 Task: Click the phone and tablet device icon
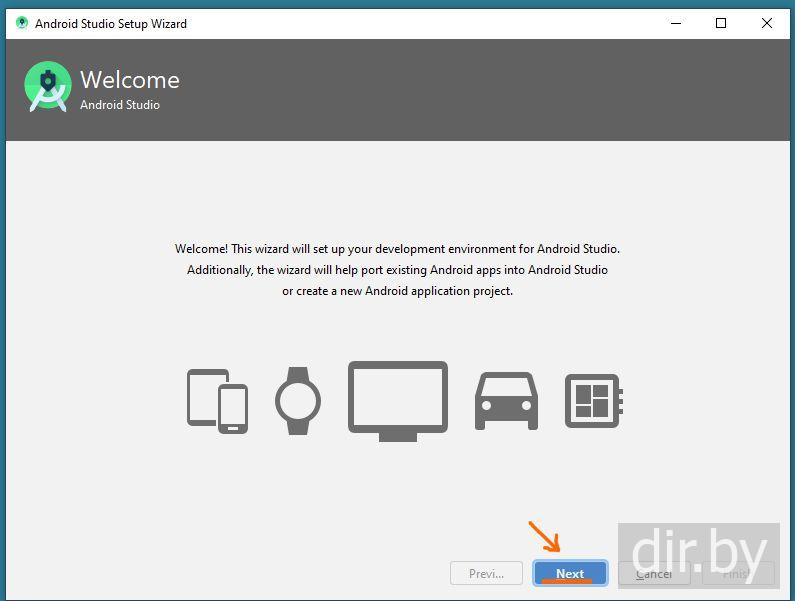pos(217,400)
